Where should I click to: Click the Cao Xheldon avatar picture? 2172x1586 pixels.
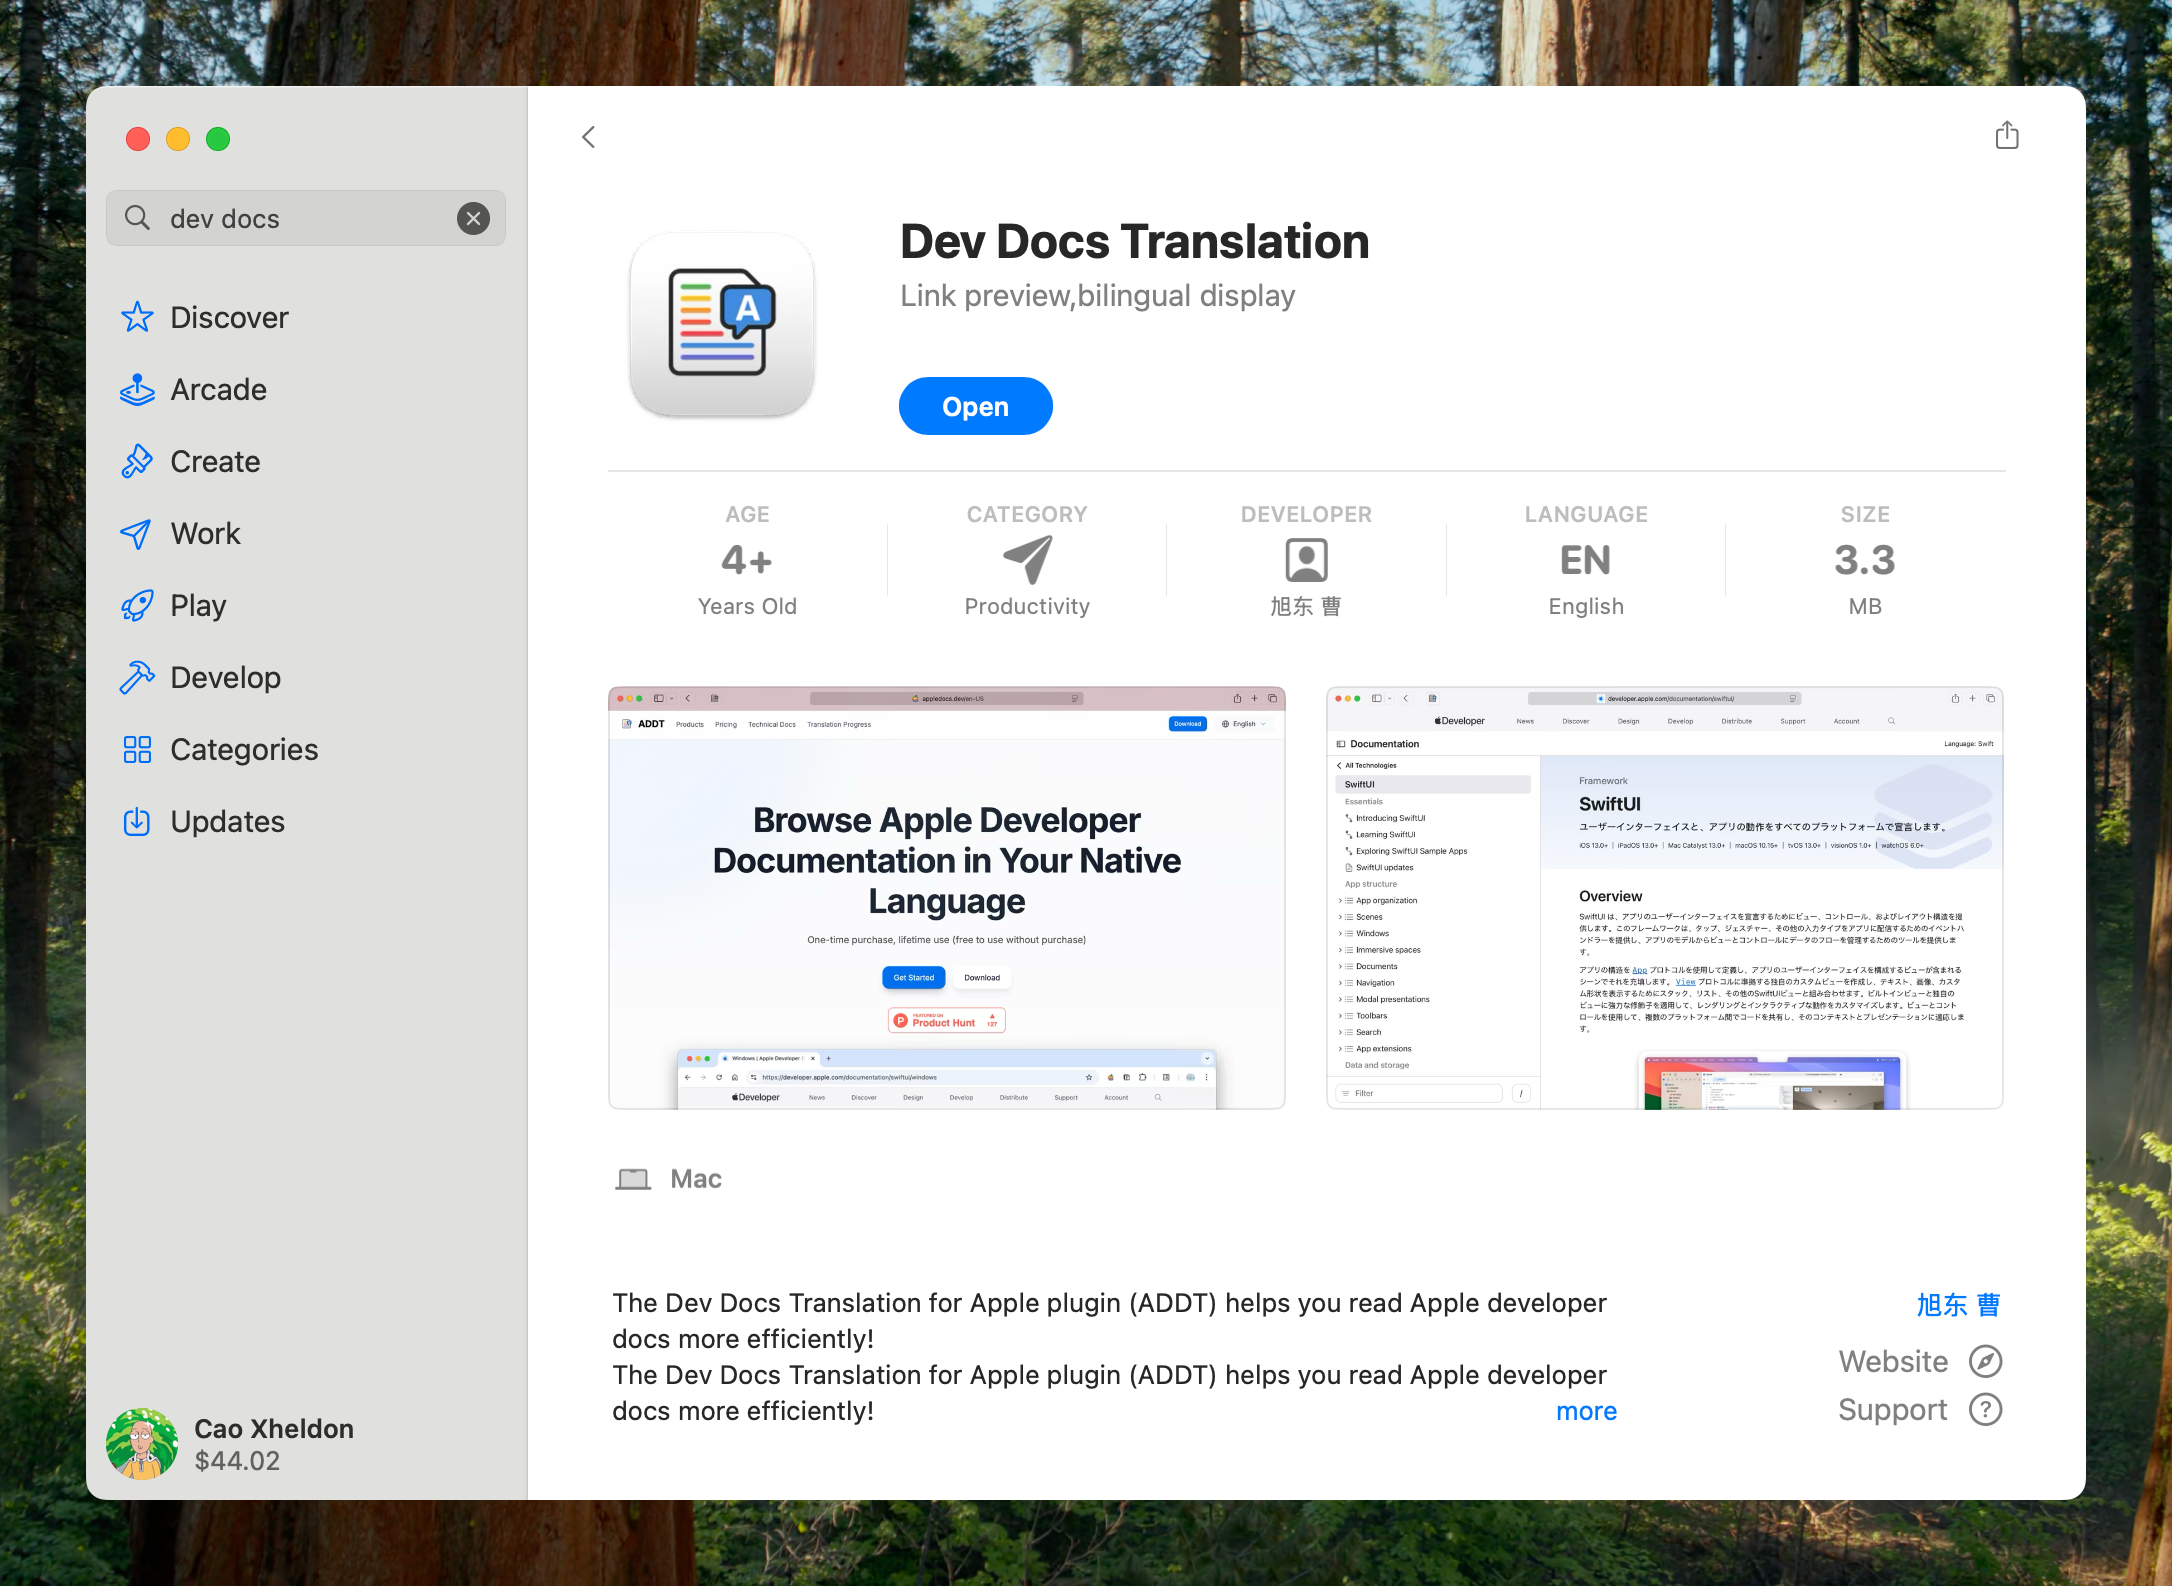coord(142,1444)
